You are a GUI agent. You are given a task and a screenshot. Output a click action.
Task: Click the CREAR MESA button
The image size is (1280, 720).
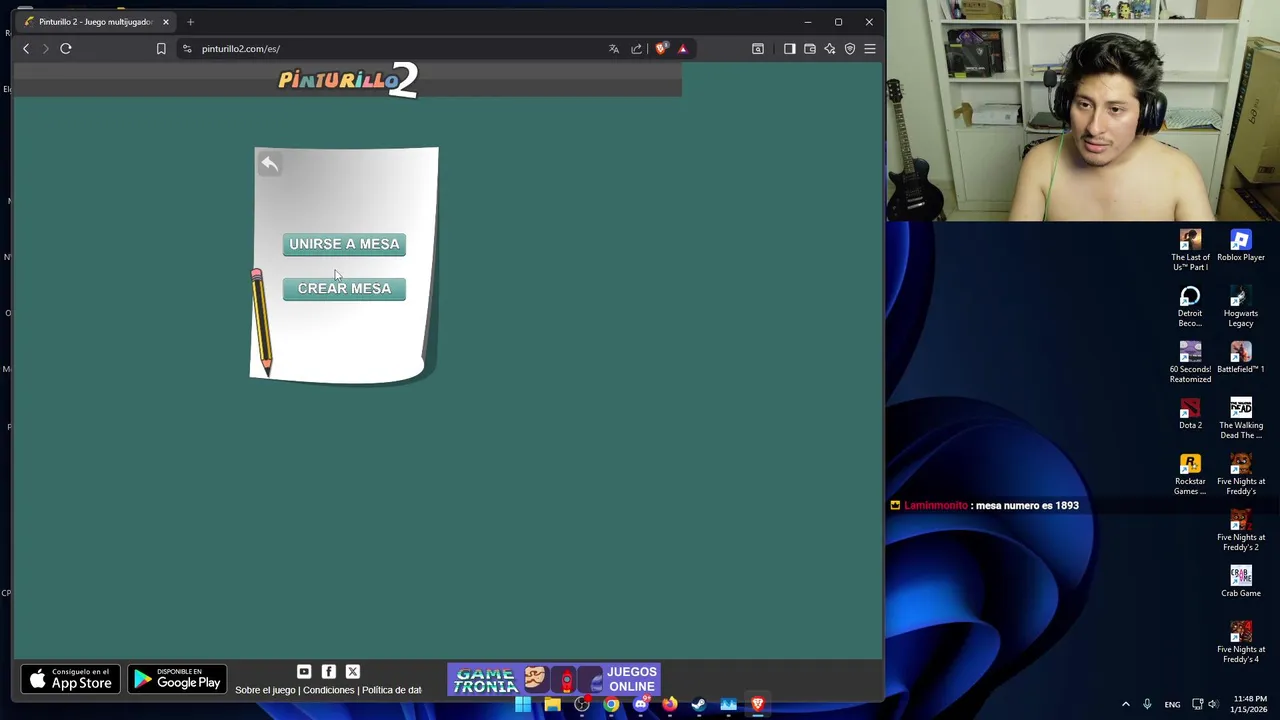344,288
